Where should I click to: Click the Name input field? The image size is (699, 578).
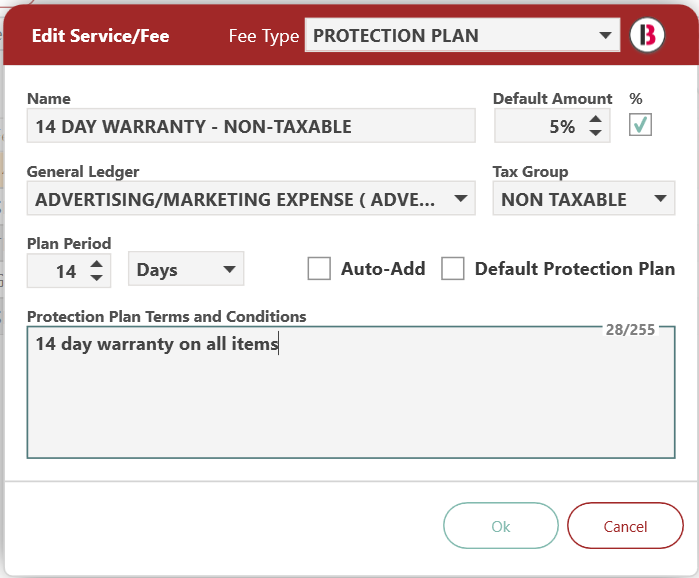pyautogui.click(x=251, y=126)
